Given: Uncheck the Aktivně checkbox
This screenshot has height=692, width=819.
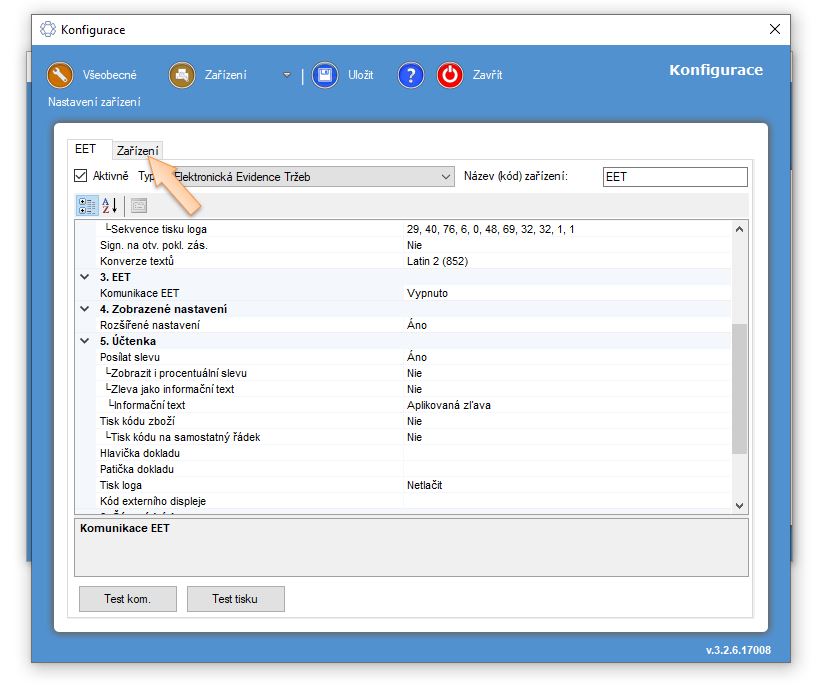Looking at the screenshot, I should (81, 176).
